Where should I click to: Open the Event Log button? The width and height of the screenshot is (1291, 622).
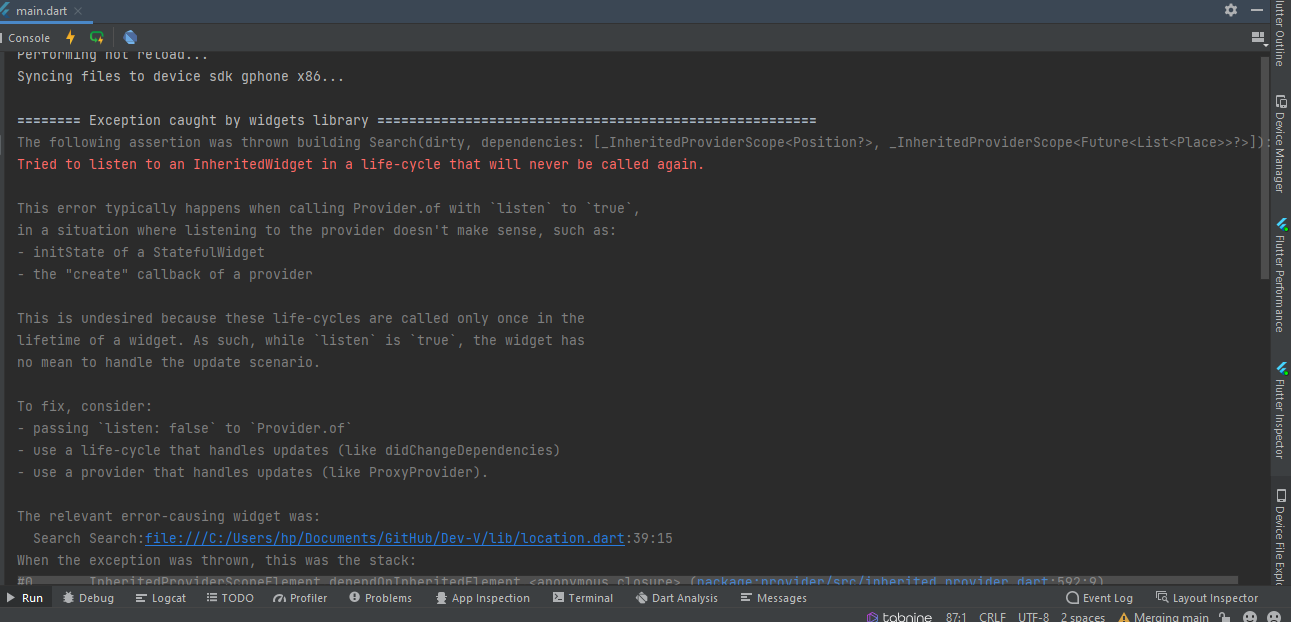[1099, 598]
